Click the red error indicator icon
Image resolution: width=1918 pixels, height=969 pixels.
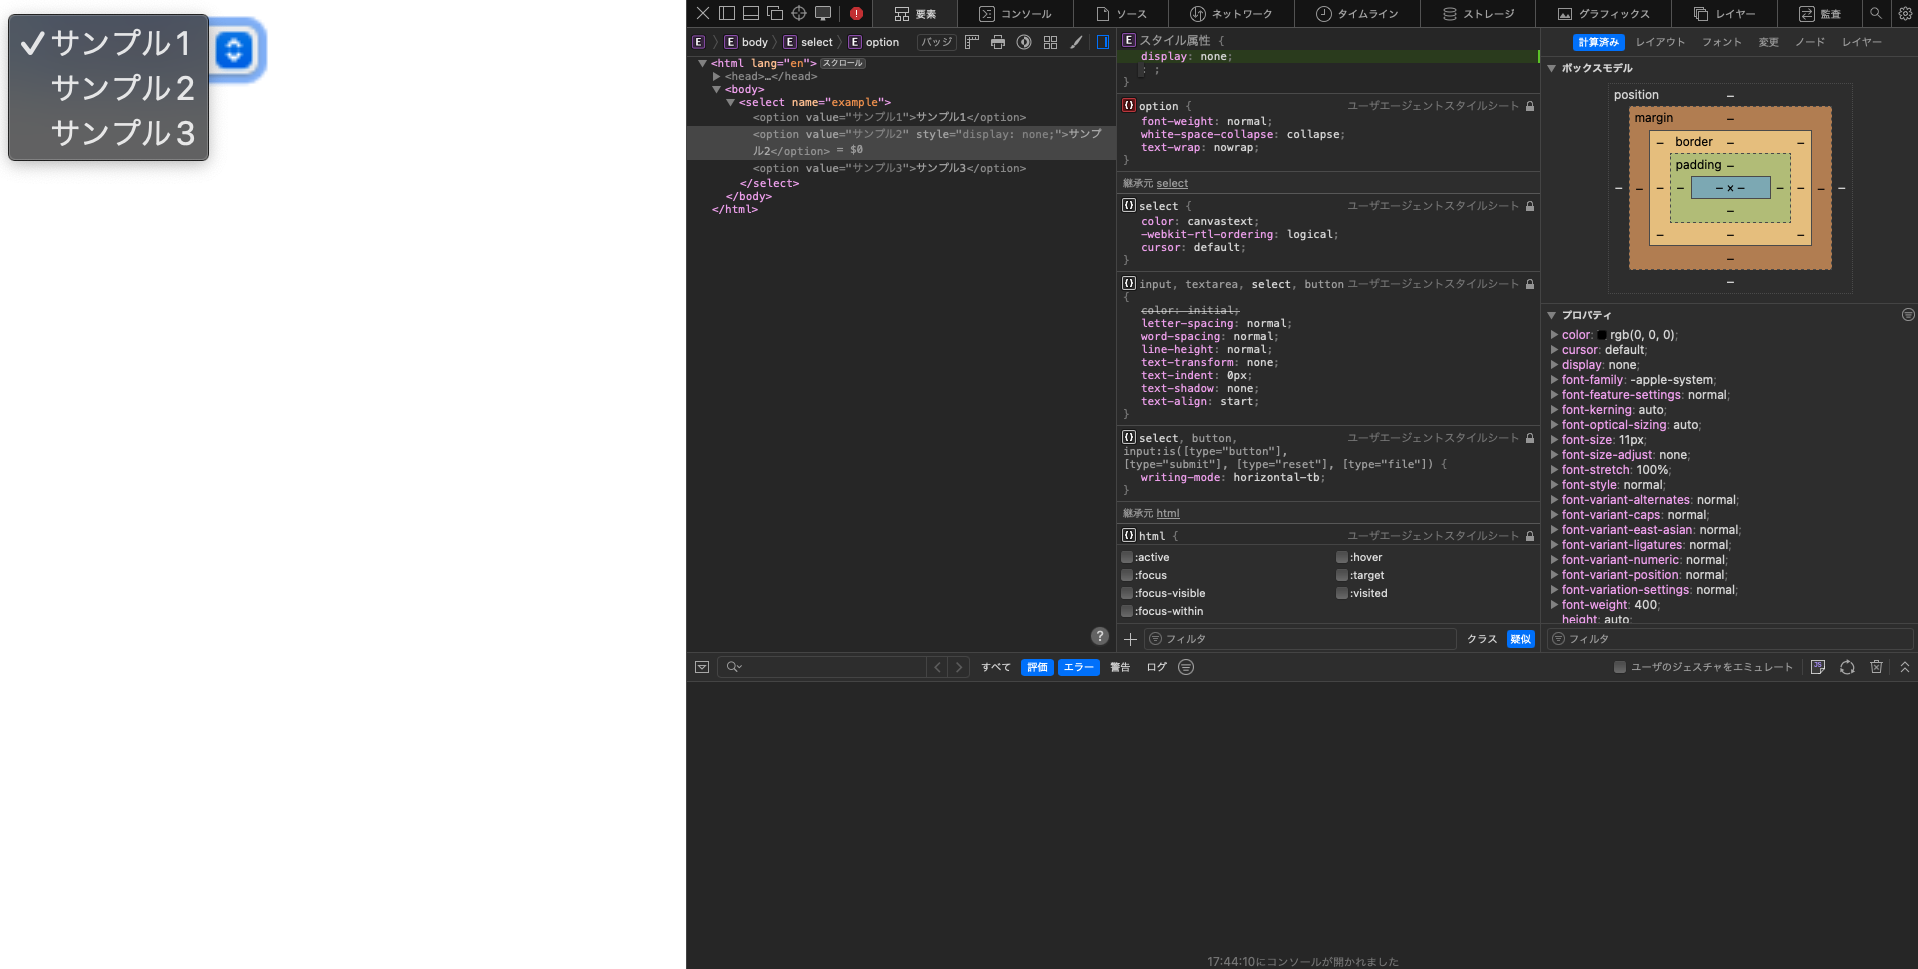coord(856,13)
